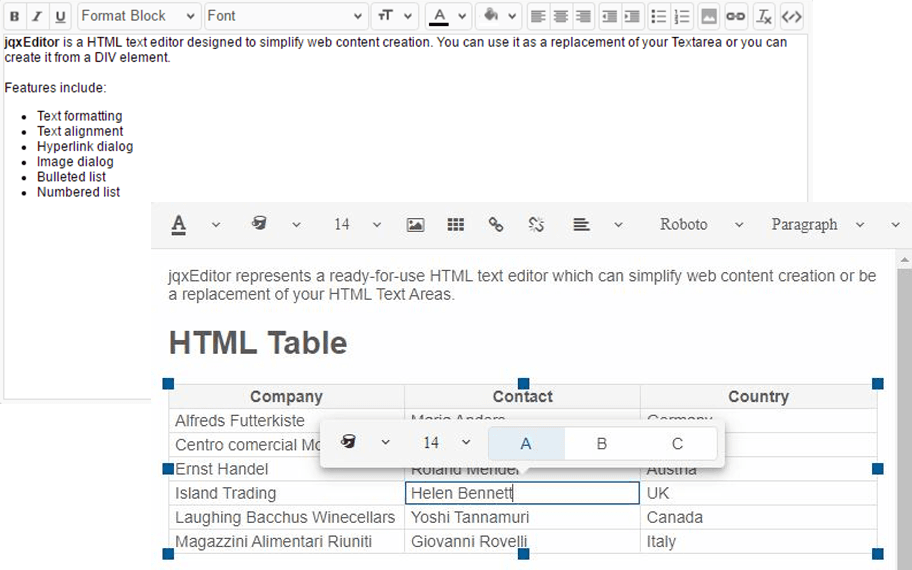The width and height of the screenshot is (912, 570).
Task: Select option A in floating table toolbar
Action: click(526, 444)
